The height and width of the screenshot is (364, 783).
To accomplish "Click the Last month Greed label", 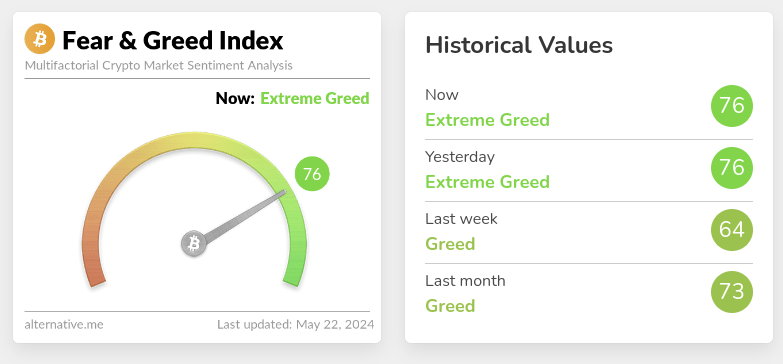I will (x=450, y=306).
